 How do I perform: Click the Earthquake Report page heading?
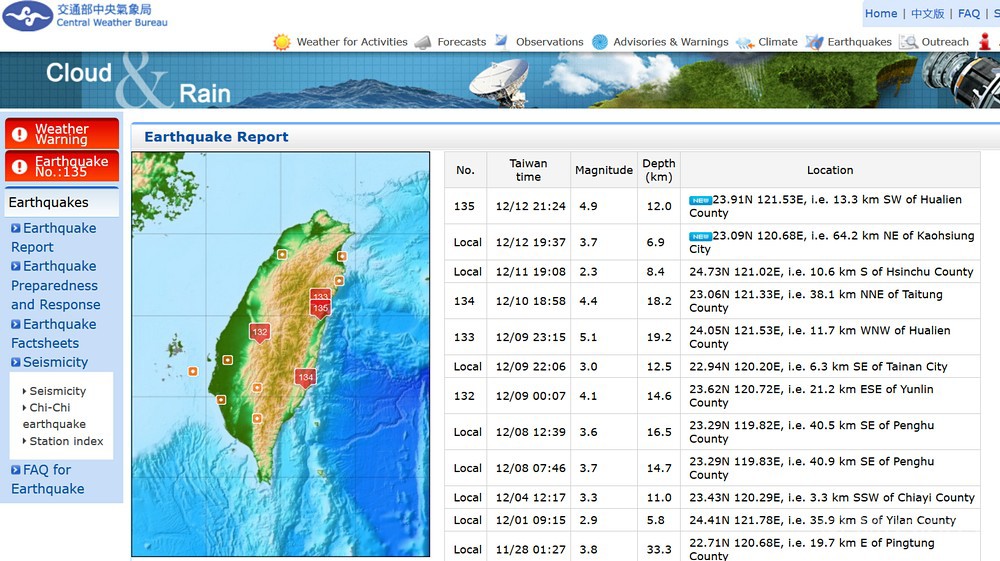(x=216, y=137)
